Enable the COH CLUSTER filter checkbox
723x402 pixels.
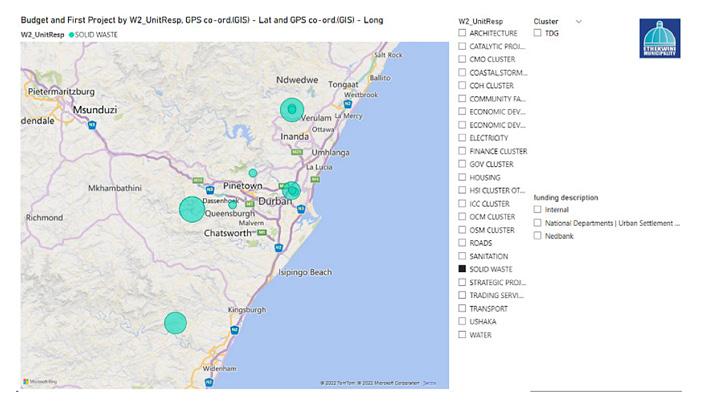pos(462,85)
